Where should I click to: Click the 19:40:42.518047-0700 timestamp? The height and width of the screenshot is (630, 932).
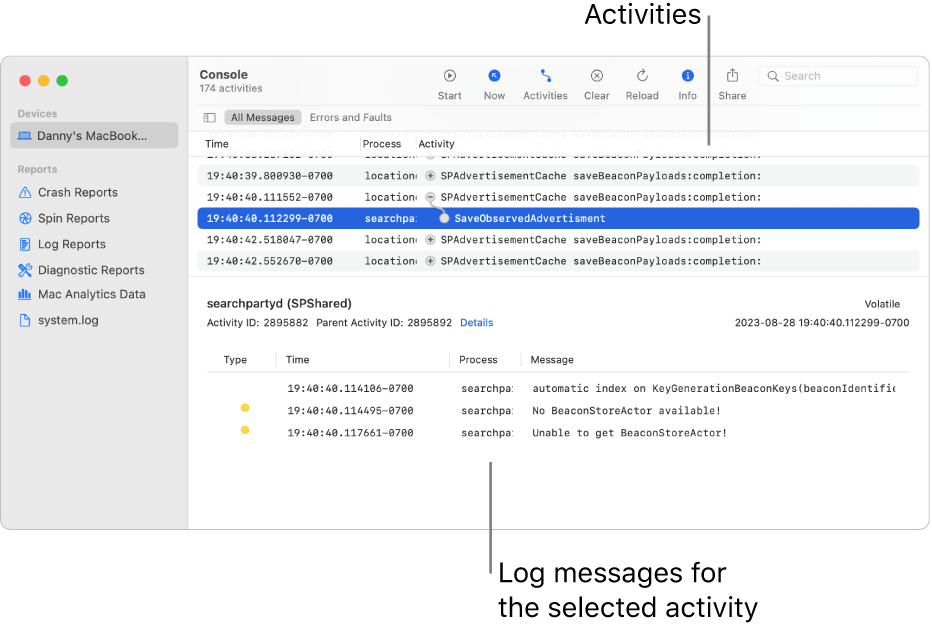click(270, 240)
